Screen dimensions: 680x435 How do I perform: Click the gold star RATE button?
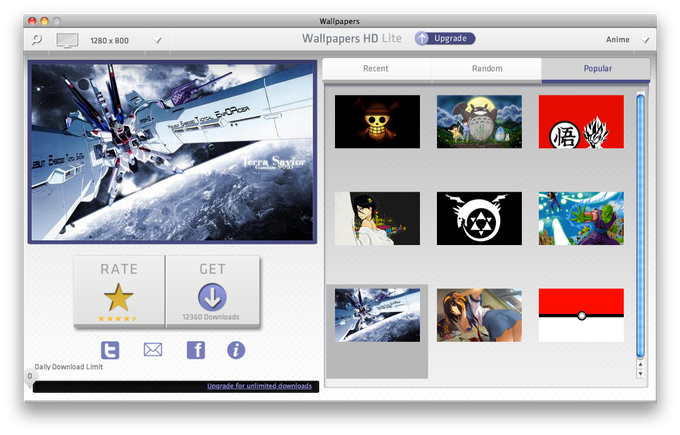pyautogui.click(x=119, y=291)
